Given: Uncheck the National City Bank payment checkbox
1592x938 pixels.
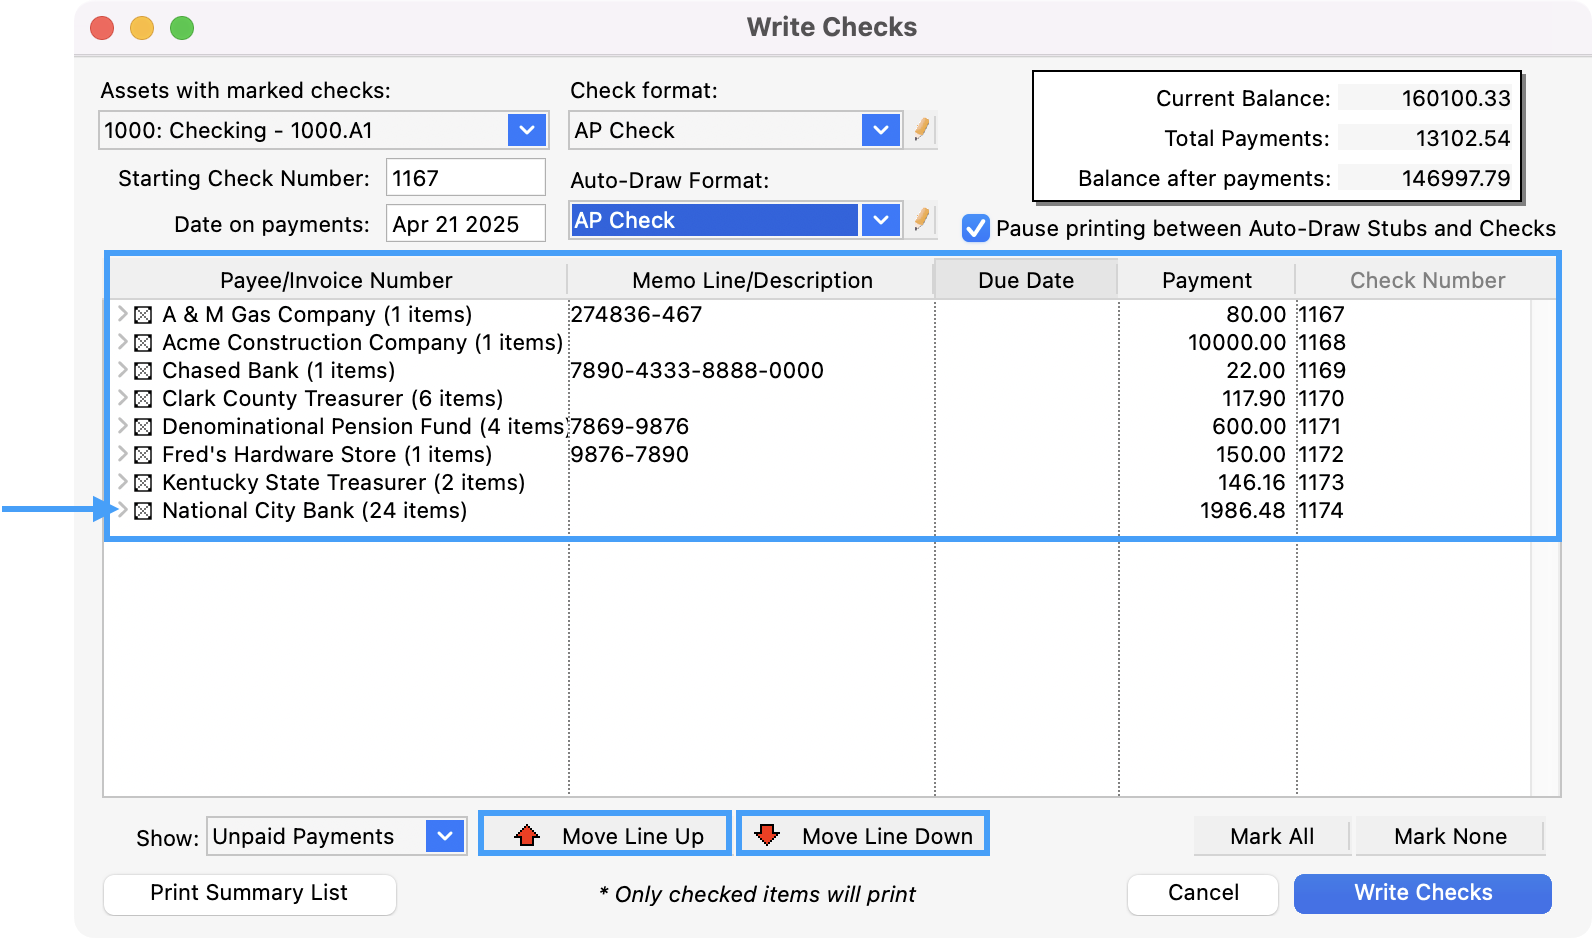Looking at the screenshot, I should [143, 511].
